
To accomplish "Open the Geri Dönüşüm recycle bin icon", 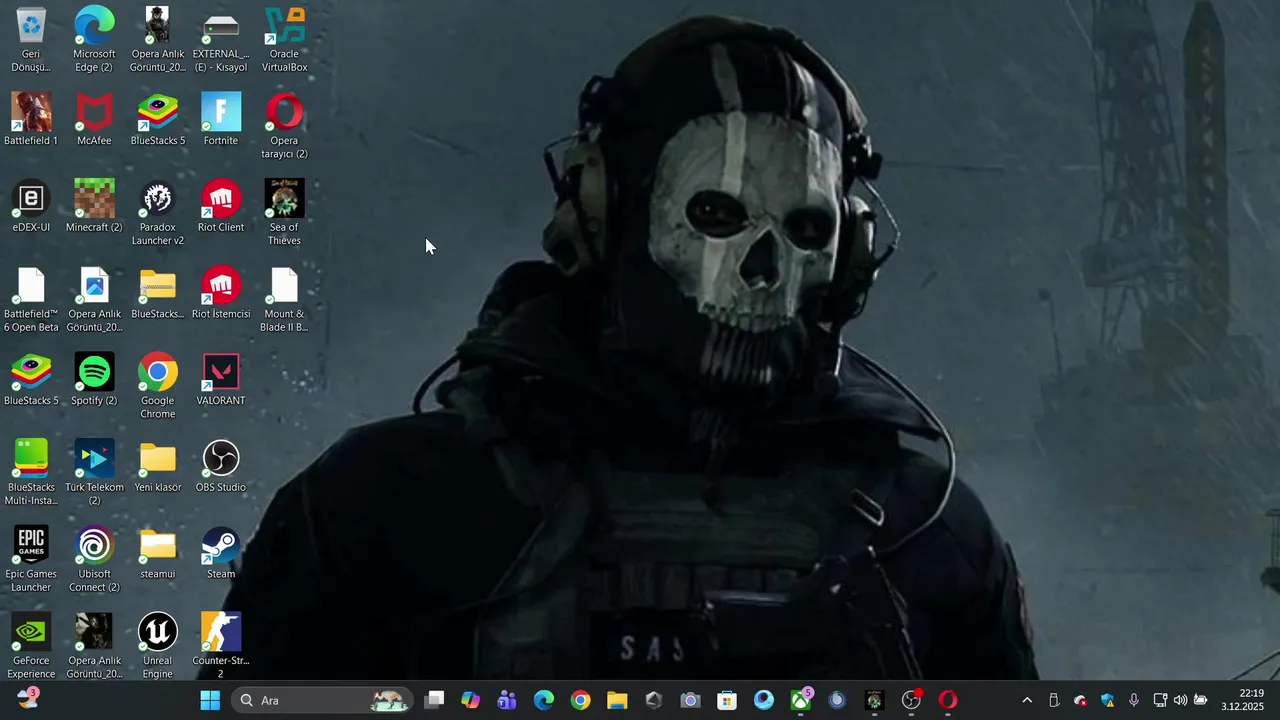I will [31, 40].
